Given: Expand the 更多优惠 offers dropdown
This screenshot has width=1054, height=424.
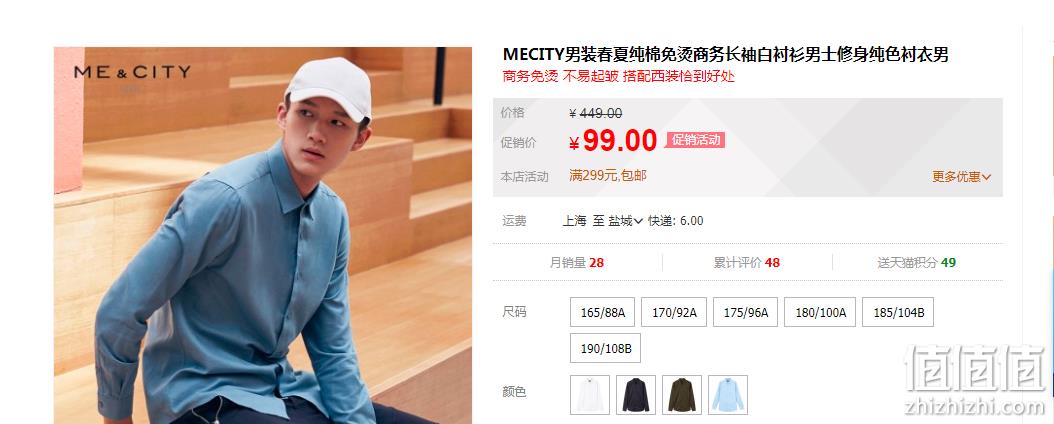Looking at the screenshot, I should coord(961,177).
